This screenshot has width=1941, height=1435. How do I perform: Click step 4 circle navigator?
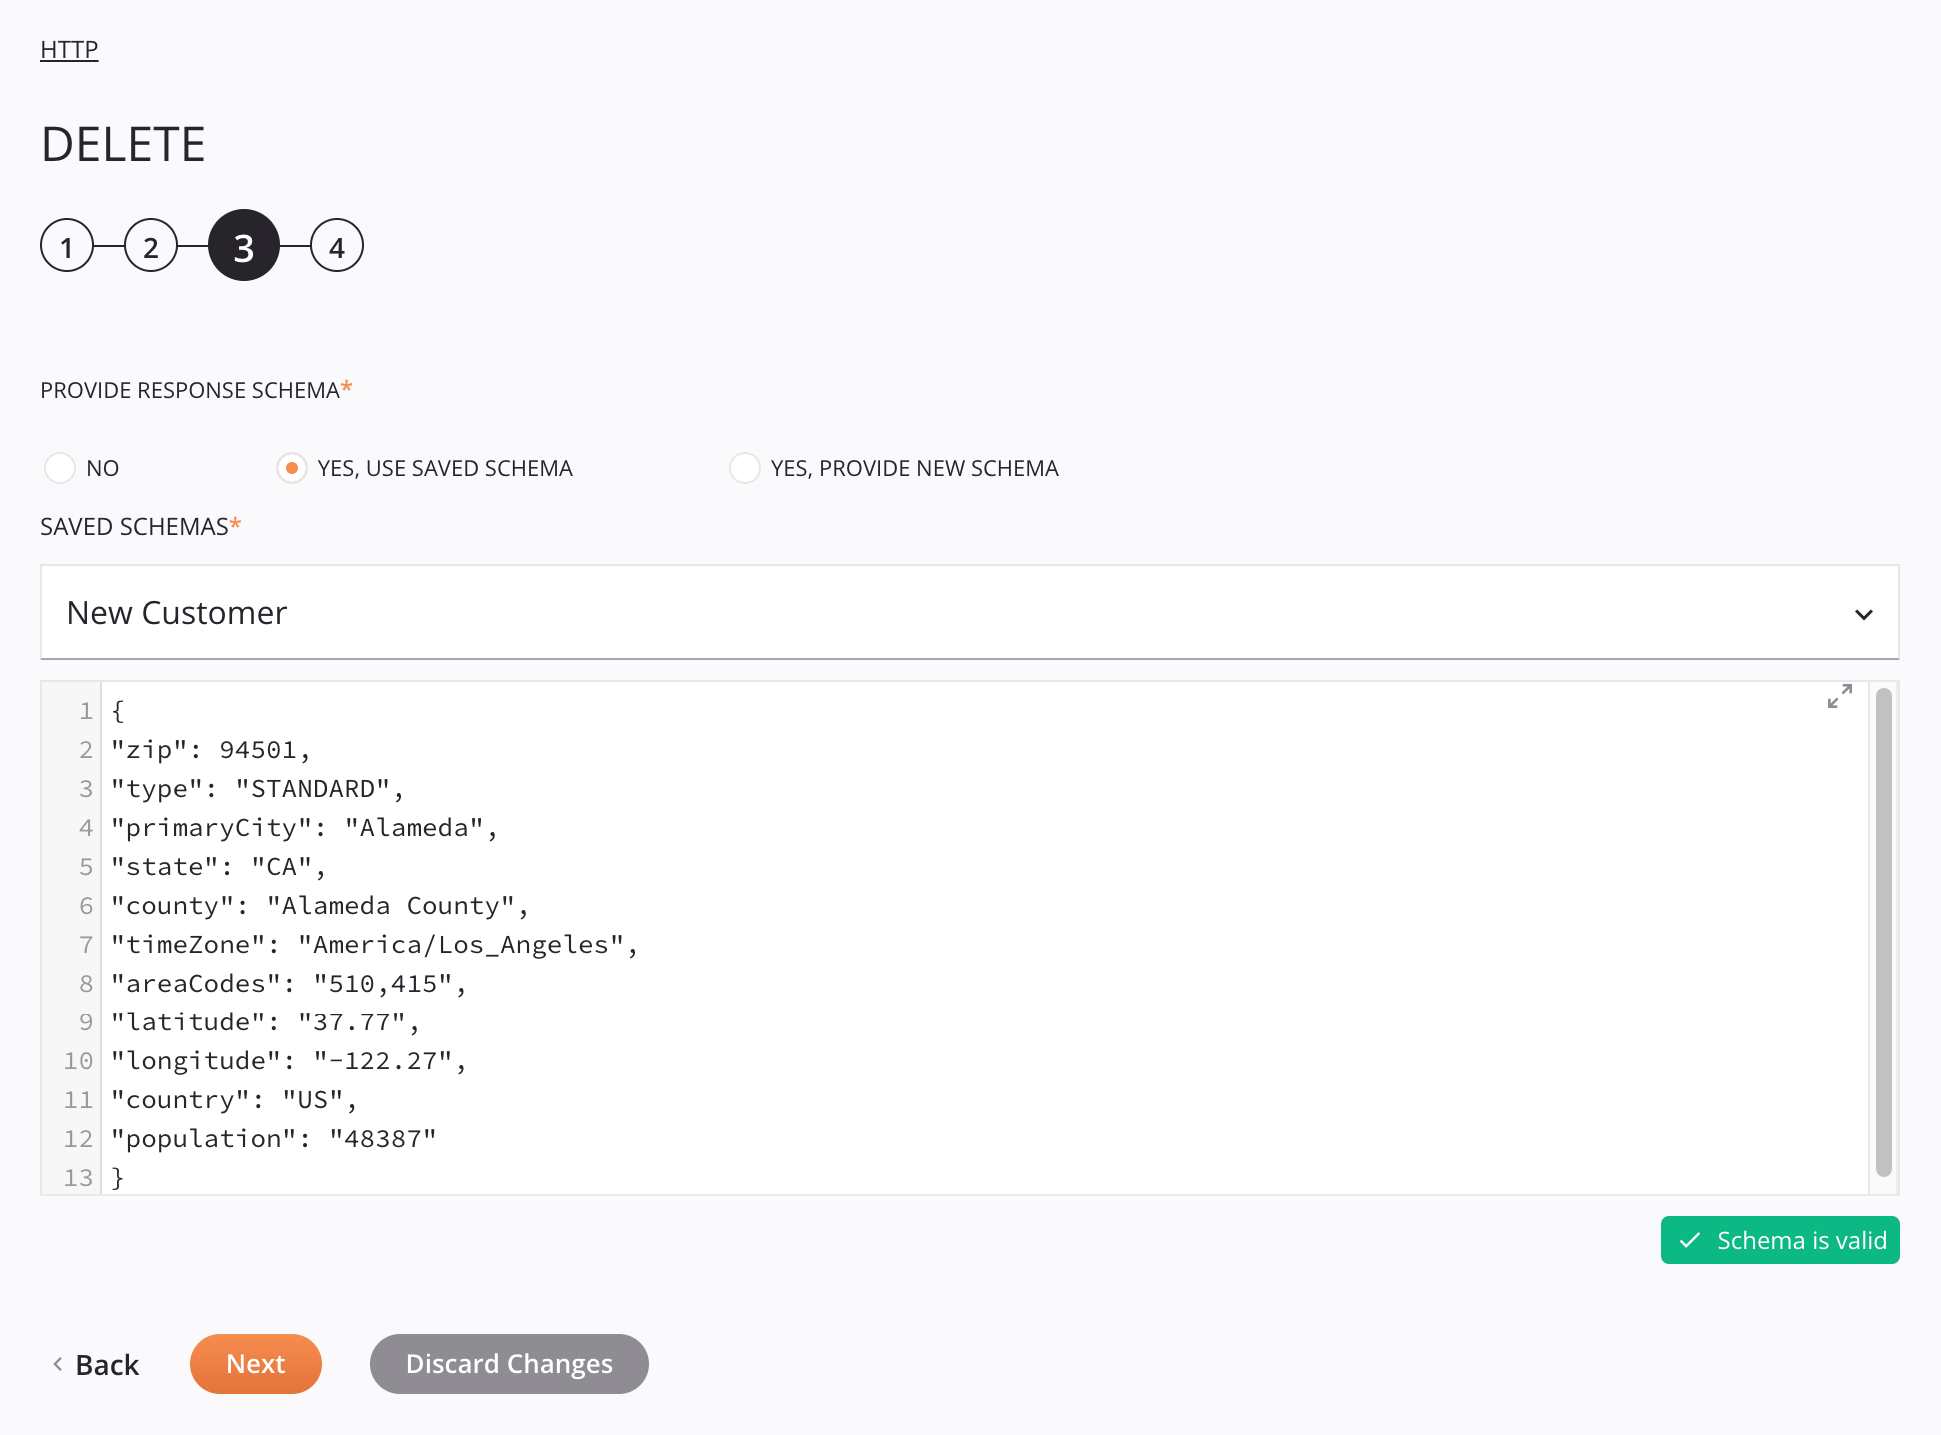click(x=336, y=246)
